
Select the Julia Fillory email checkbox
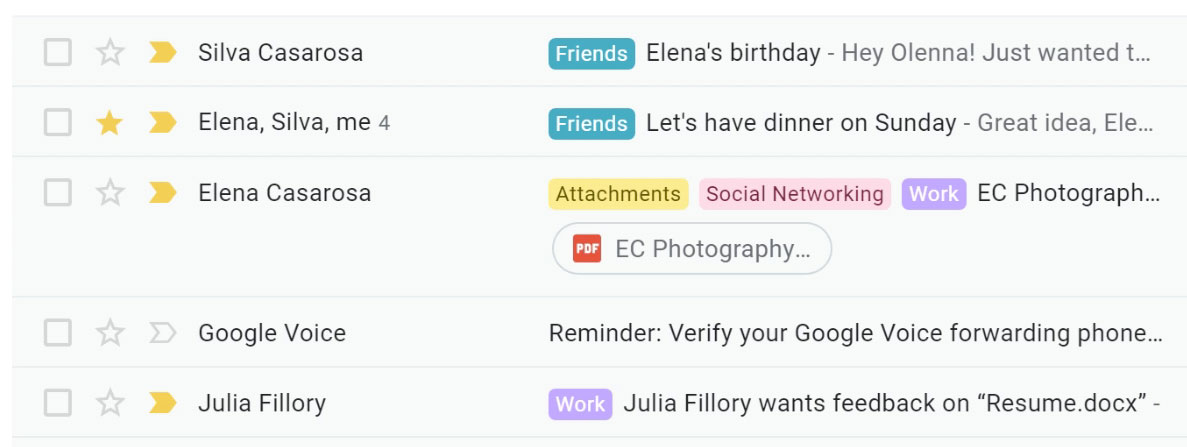point(58,403)
